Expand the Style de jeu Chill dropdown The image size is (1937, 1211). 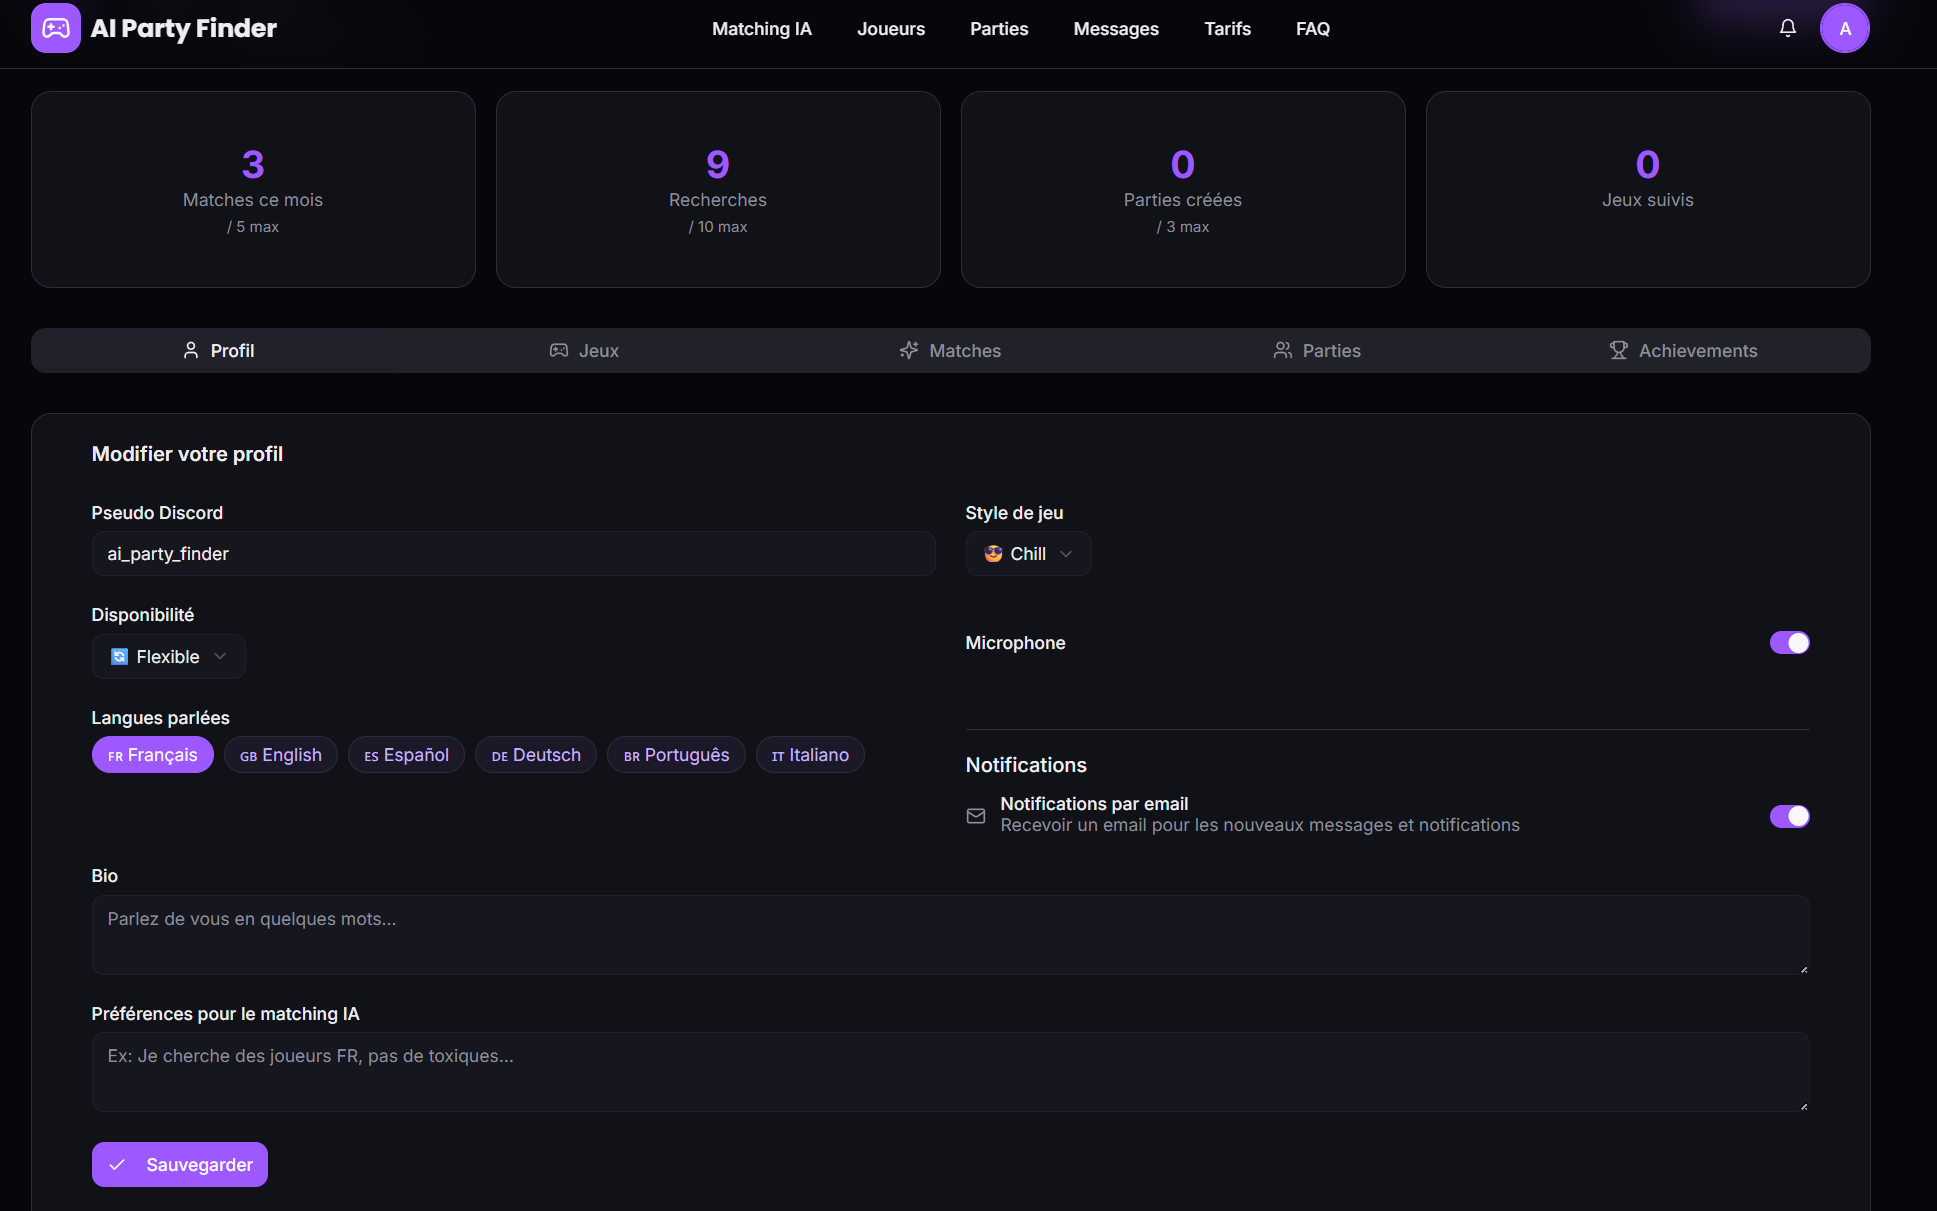(x=1028, y=554)
